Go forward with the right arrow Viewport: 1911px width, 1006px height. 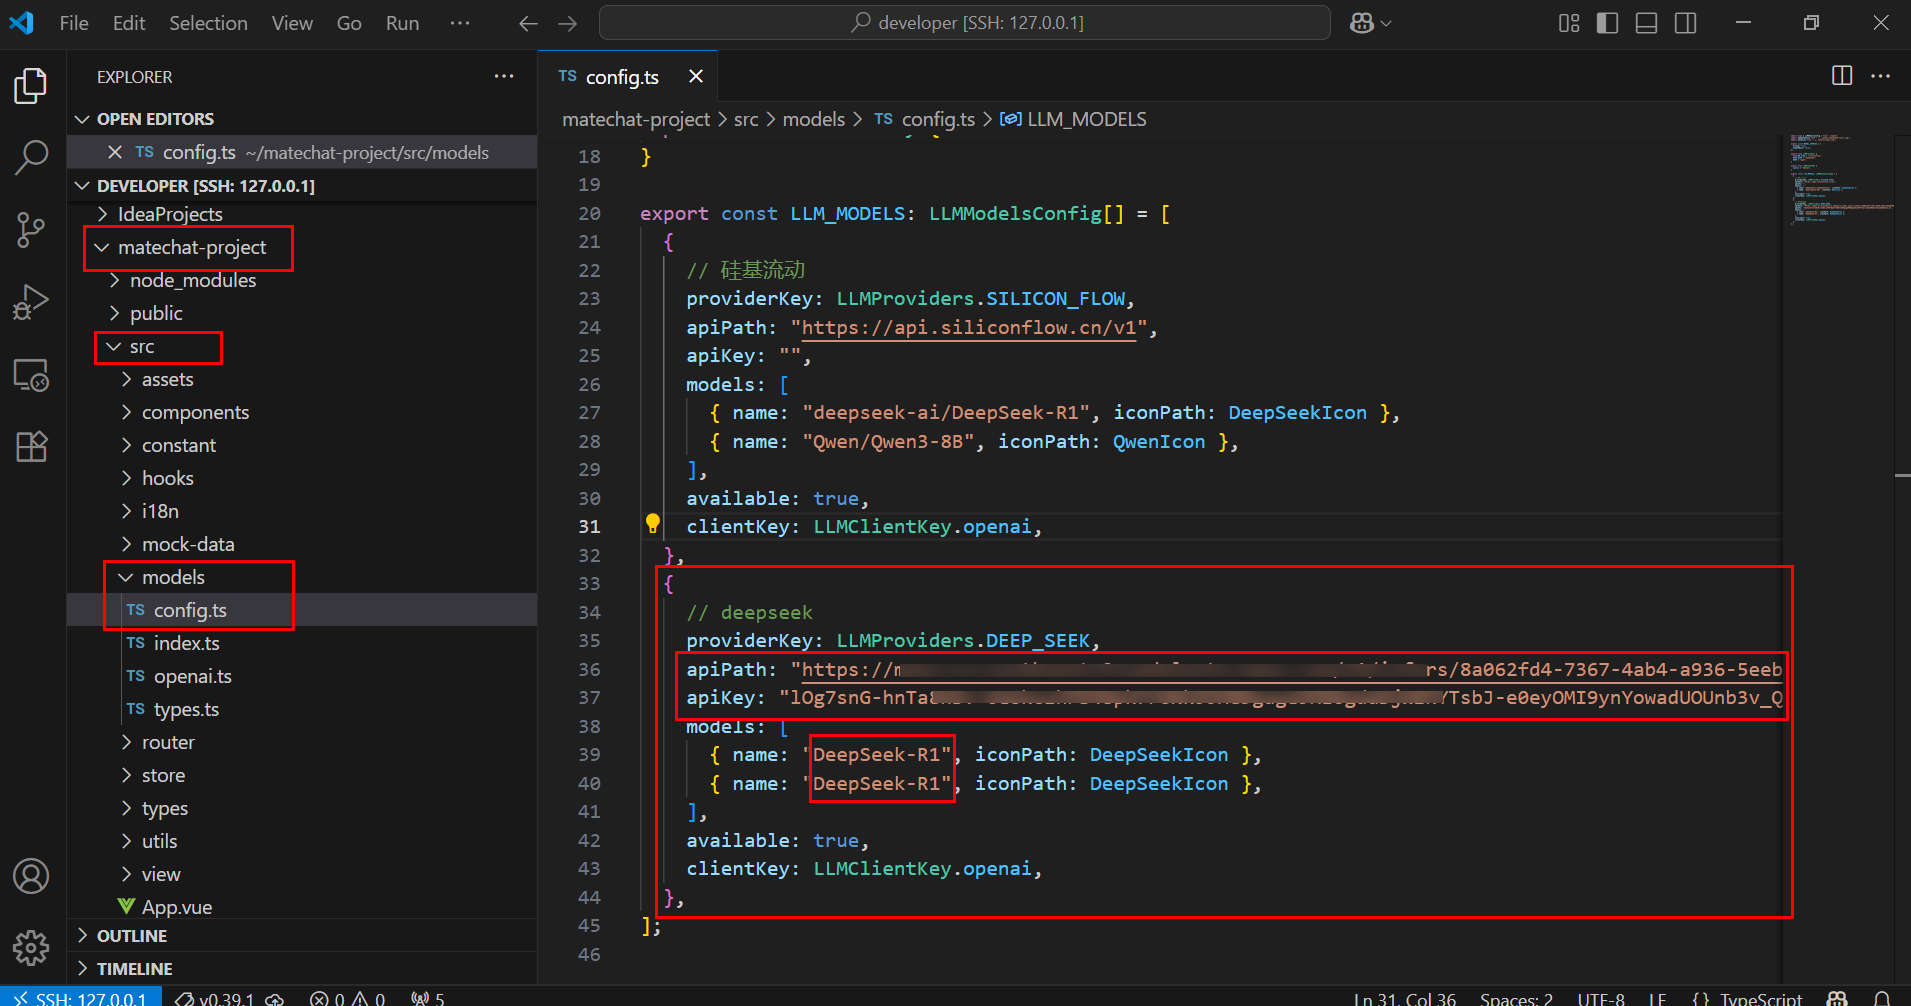pos(568,23)
